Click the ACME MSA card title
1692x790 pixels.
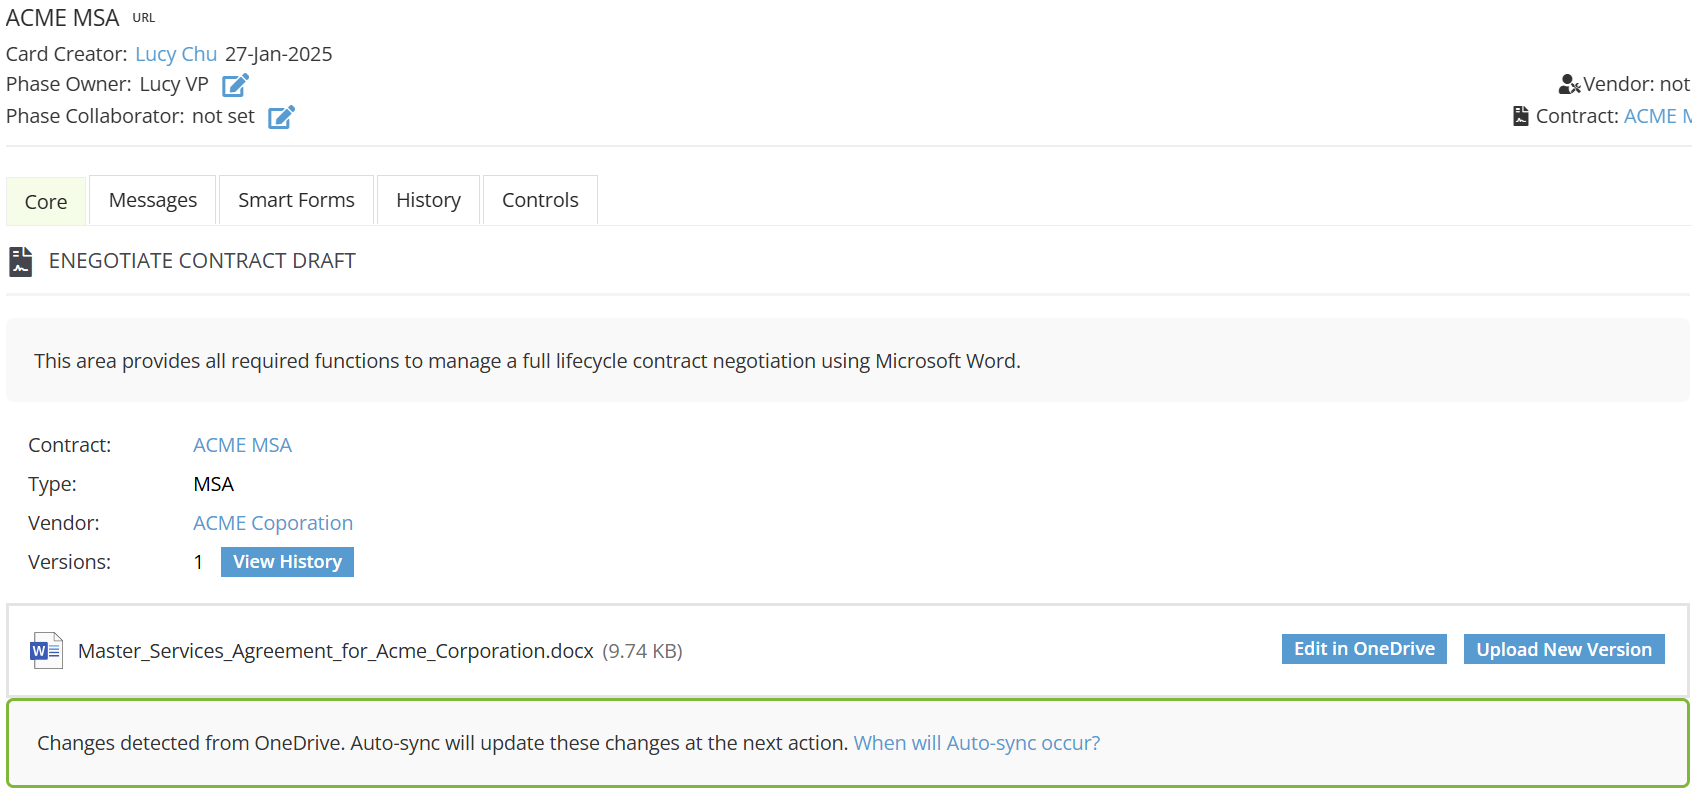coord(62,18)
